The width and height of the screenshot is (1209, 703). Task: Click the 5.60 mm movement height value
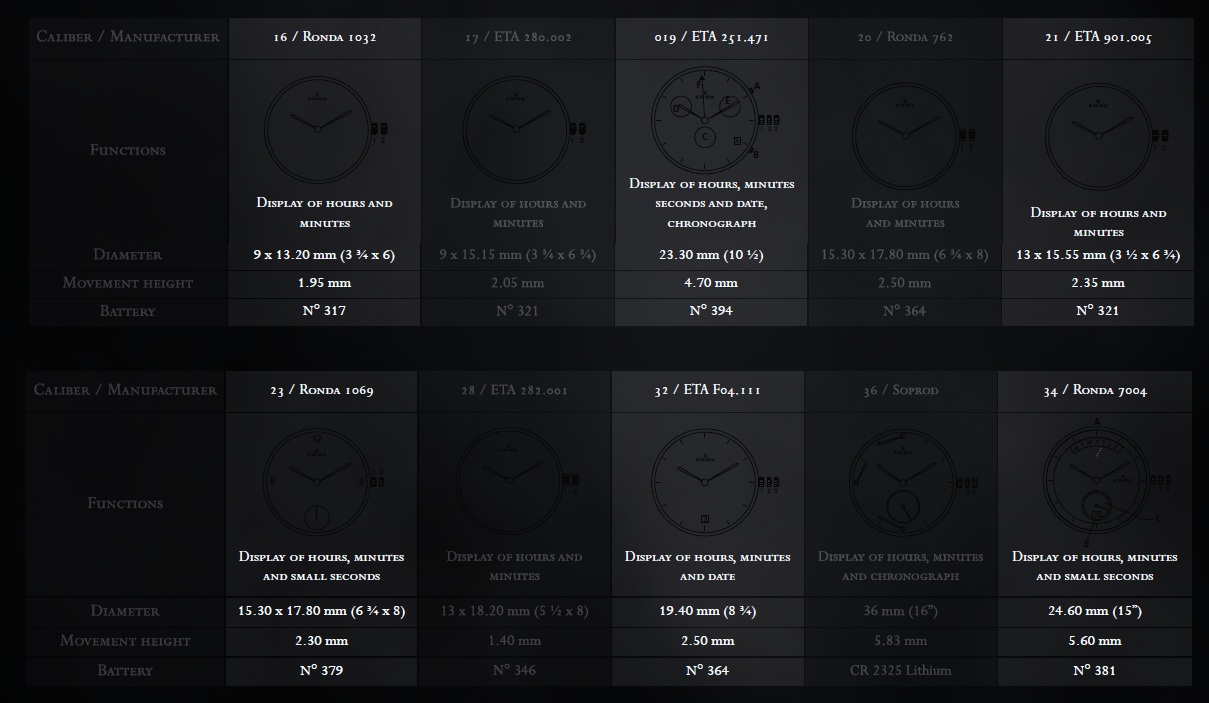tap(1095, 641)
